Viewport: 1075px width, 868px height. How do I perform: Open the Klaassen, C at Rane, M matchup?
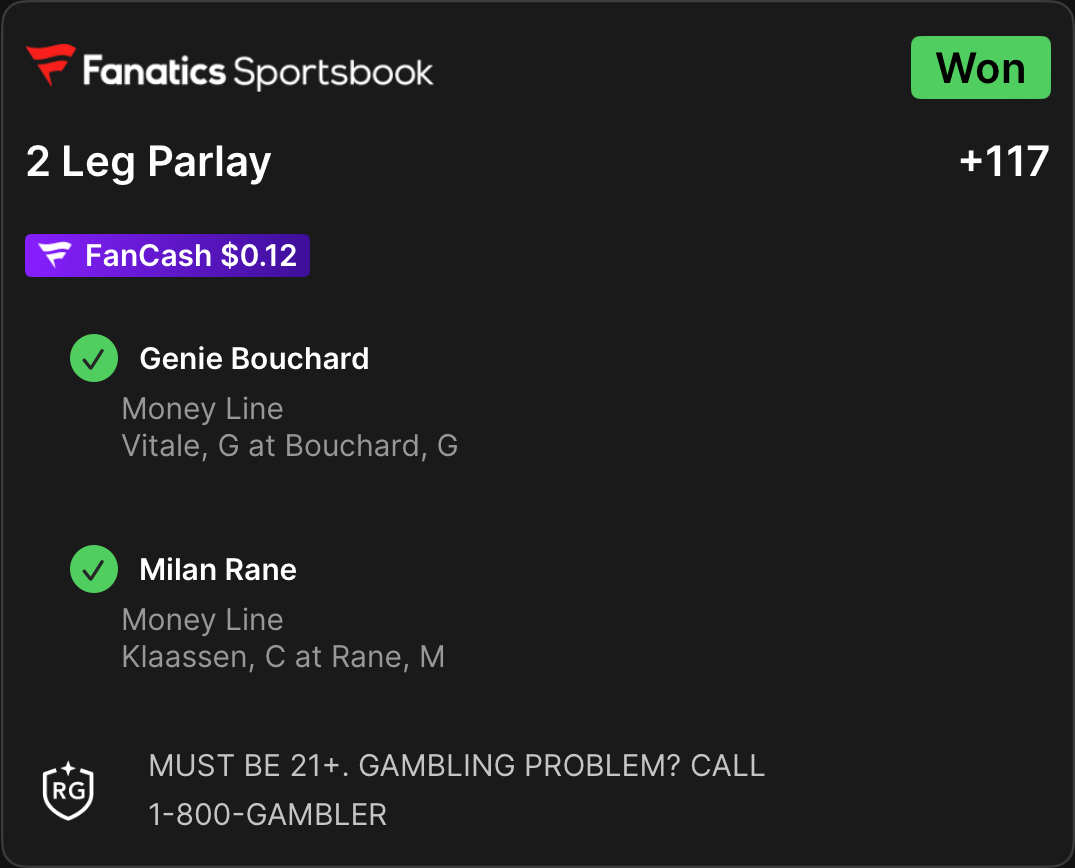(283, 657)
